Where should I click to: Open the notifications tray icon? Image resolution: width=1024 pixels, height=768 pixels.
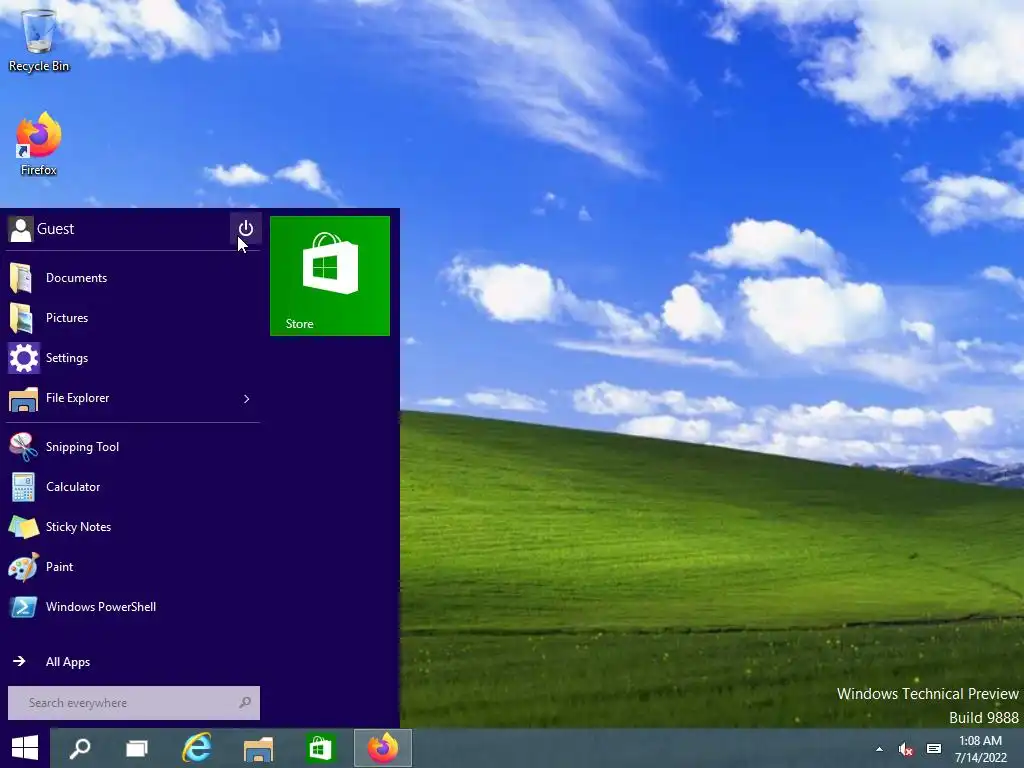(934, 749)
